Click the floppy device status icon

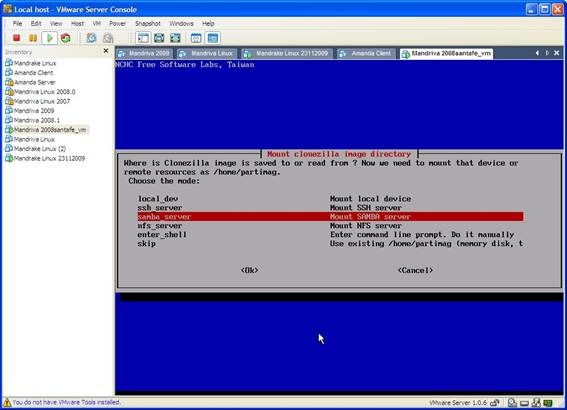click(x=524, y=403)
